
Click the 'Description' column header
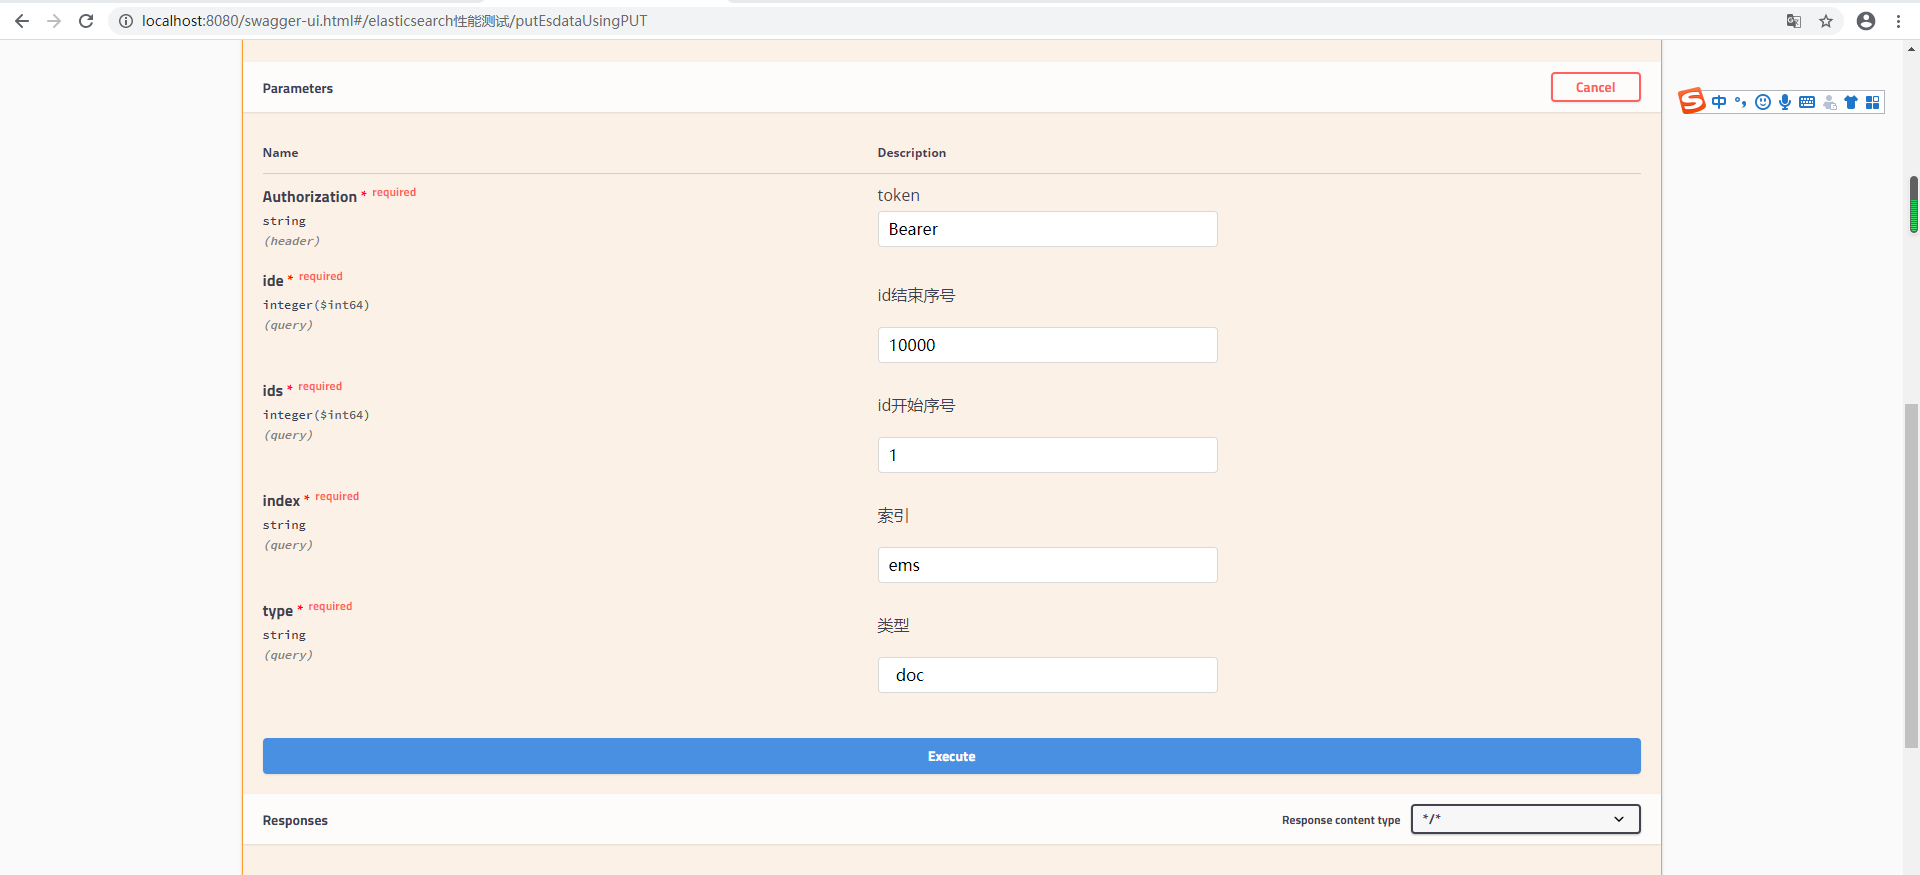[911, 153]
